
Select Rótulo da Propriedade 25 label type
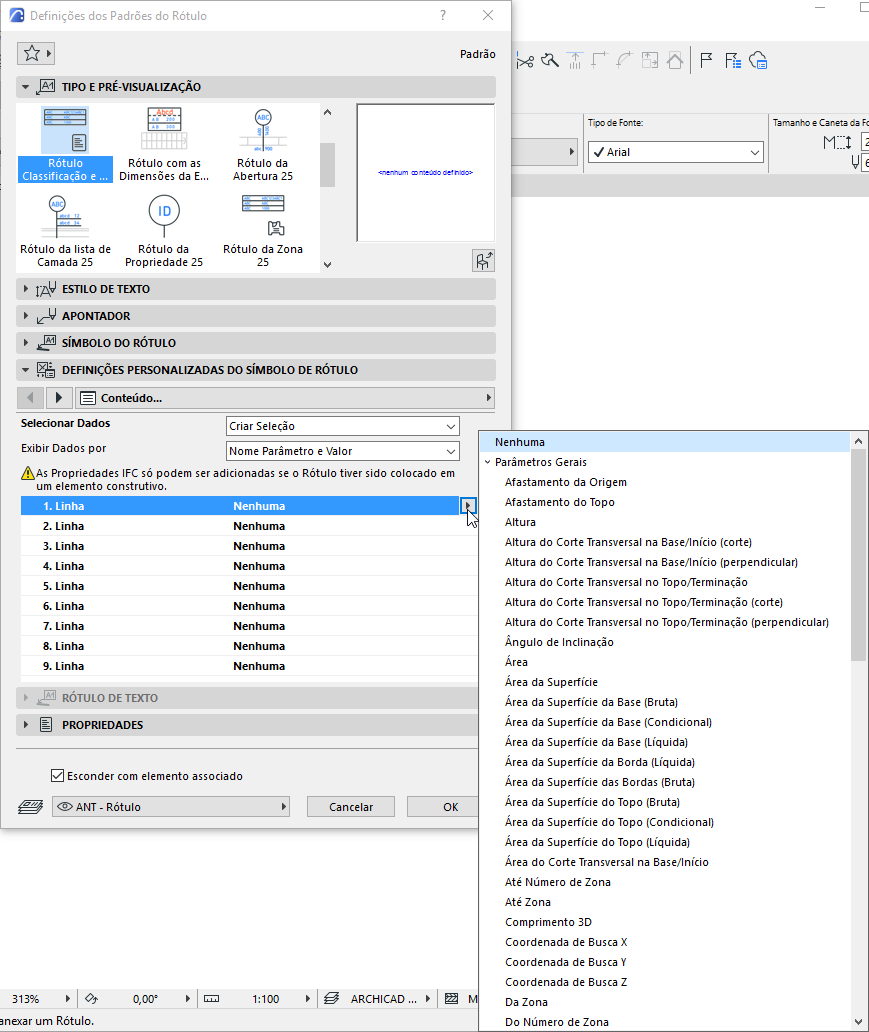tap(164, 232)
